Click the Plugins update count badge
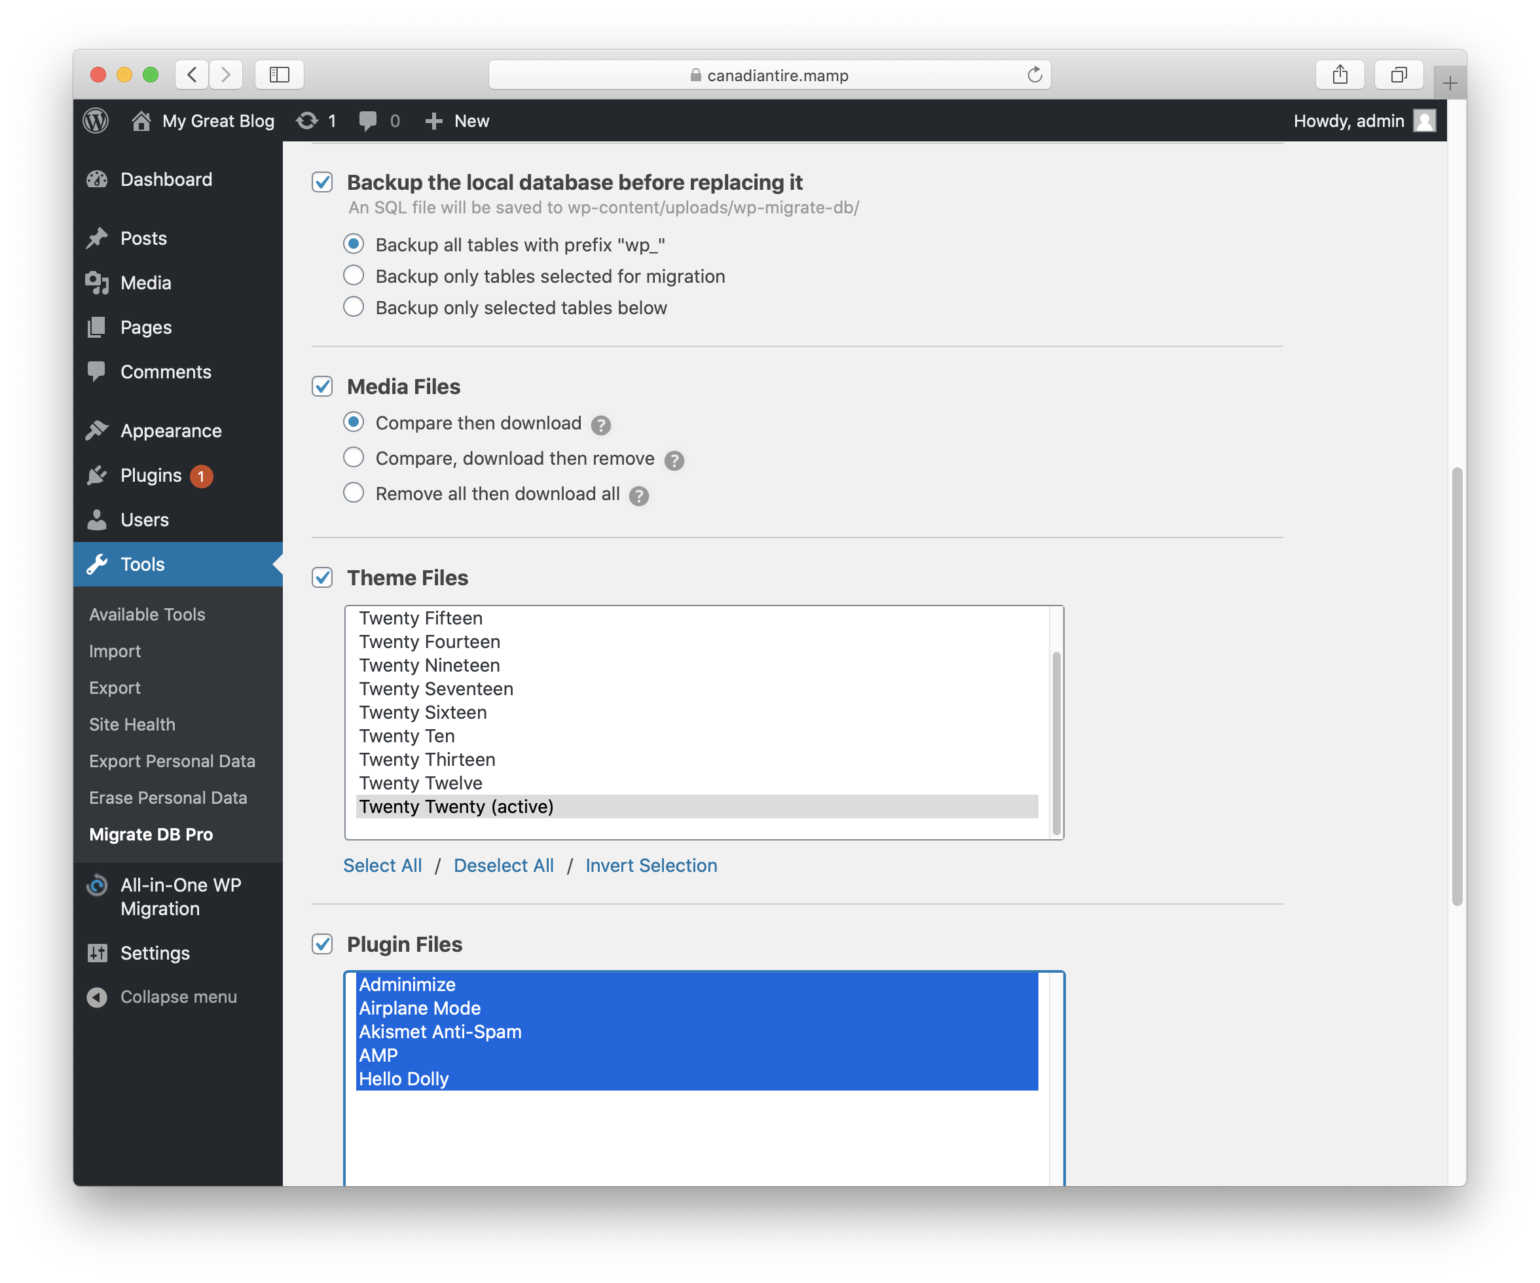The width and height of the screenshot is (1540, 1283). [202, 476]
